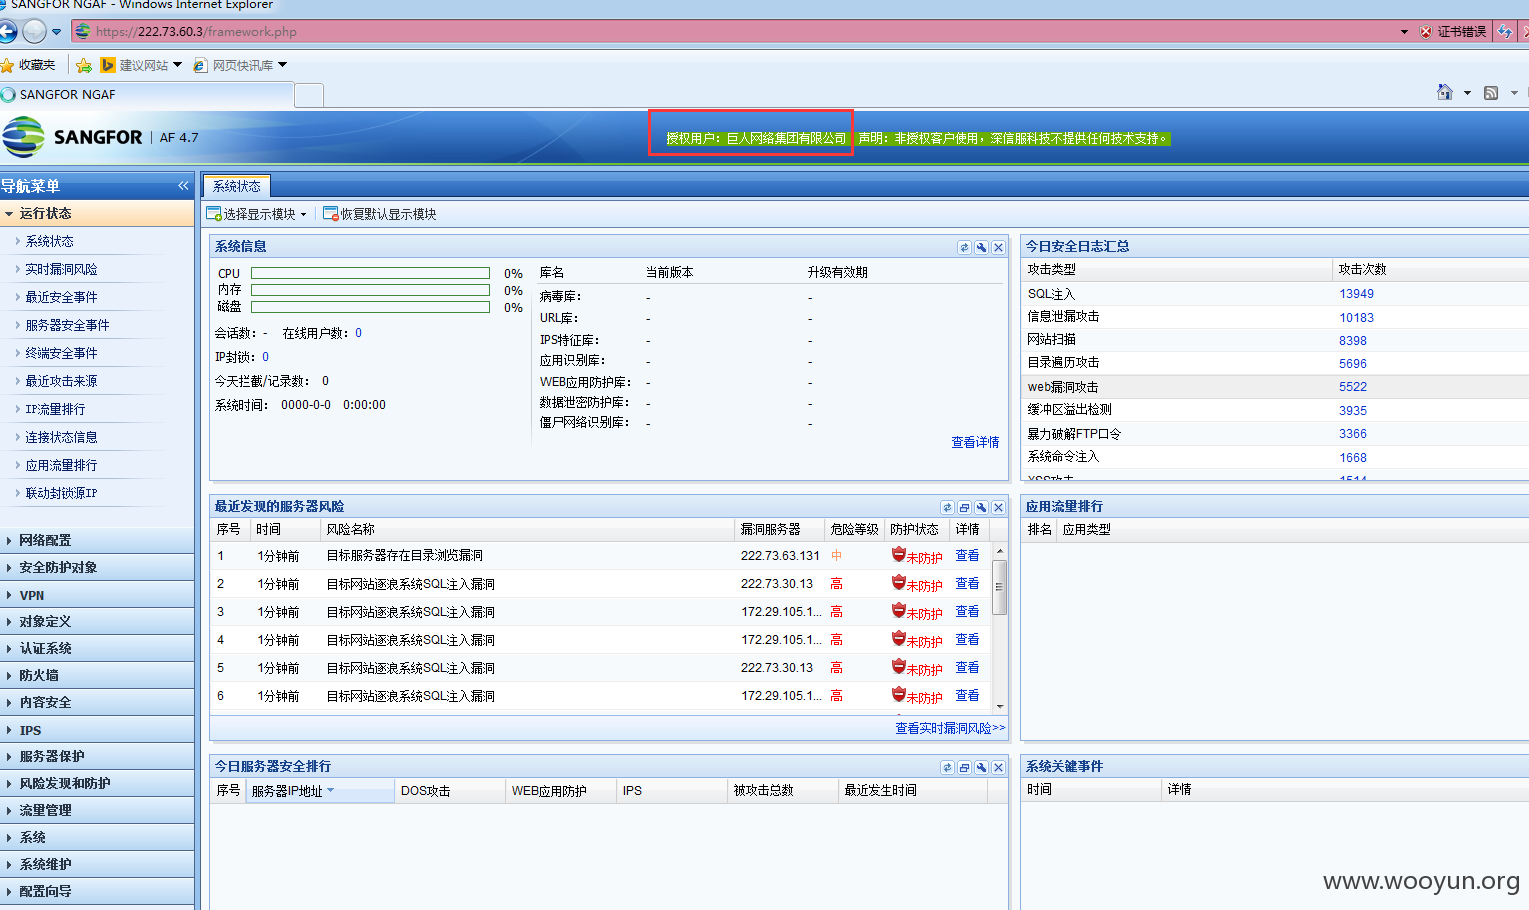
Task: Click 未防护 shield icon for row 6
Action: click(x=898, y=695)
